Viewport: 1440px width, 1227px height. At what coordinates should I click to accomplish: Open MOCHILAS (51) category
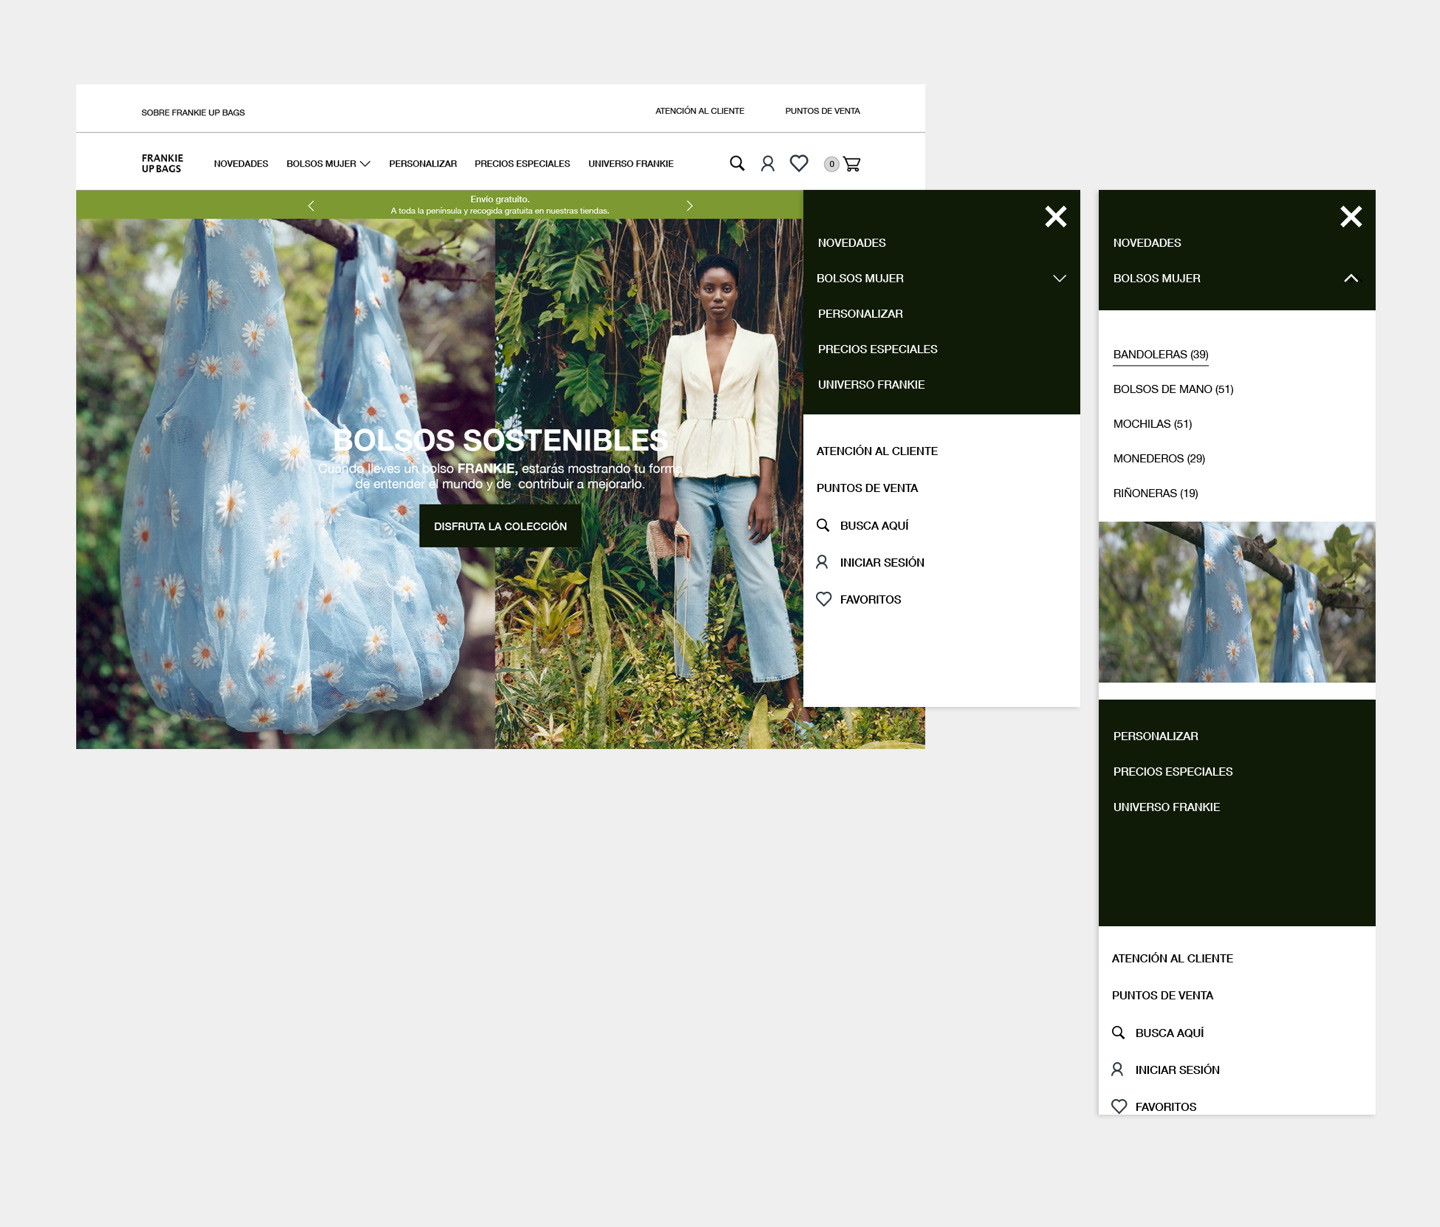(1152, 424)
